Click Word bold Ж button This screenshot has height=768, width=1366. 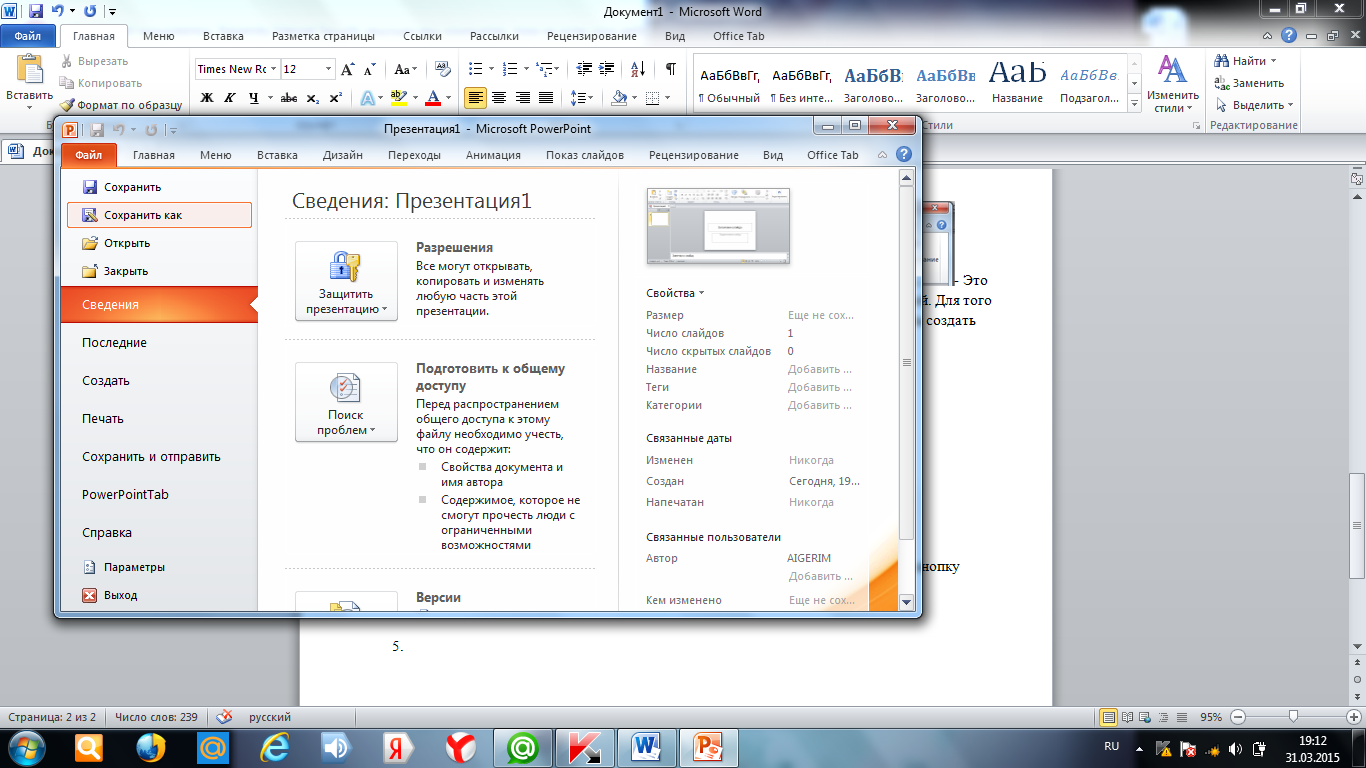pos(207,98)
